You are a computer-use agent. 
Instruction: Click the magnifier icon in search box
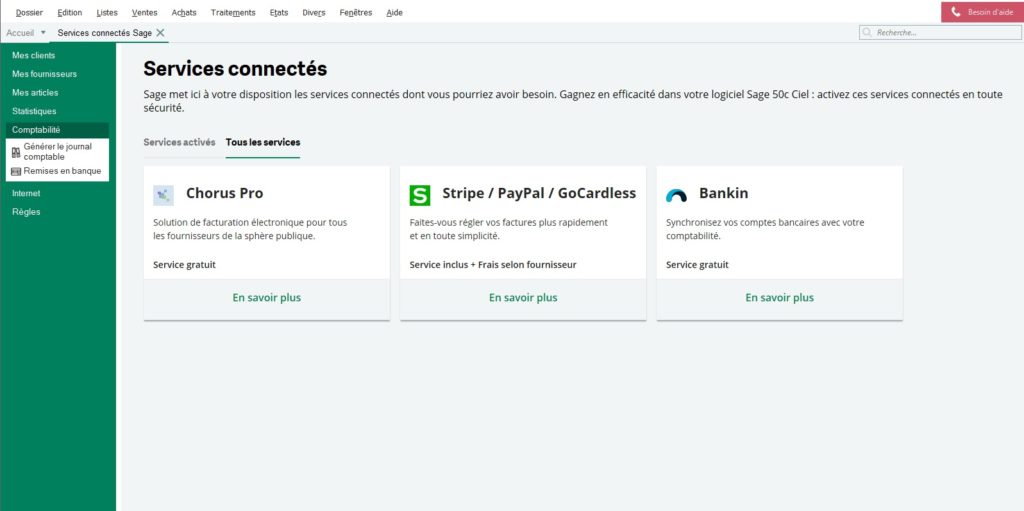tap(867, 32)
